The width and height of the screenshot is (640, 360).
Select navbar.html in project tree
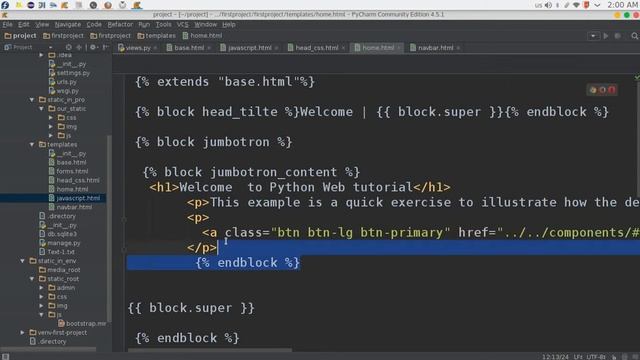(71, 207)
